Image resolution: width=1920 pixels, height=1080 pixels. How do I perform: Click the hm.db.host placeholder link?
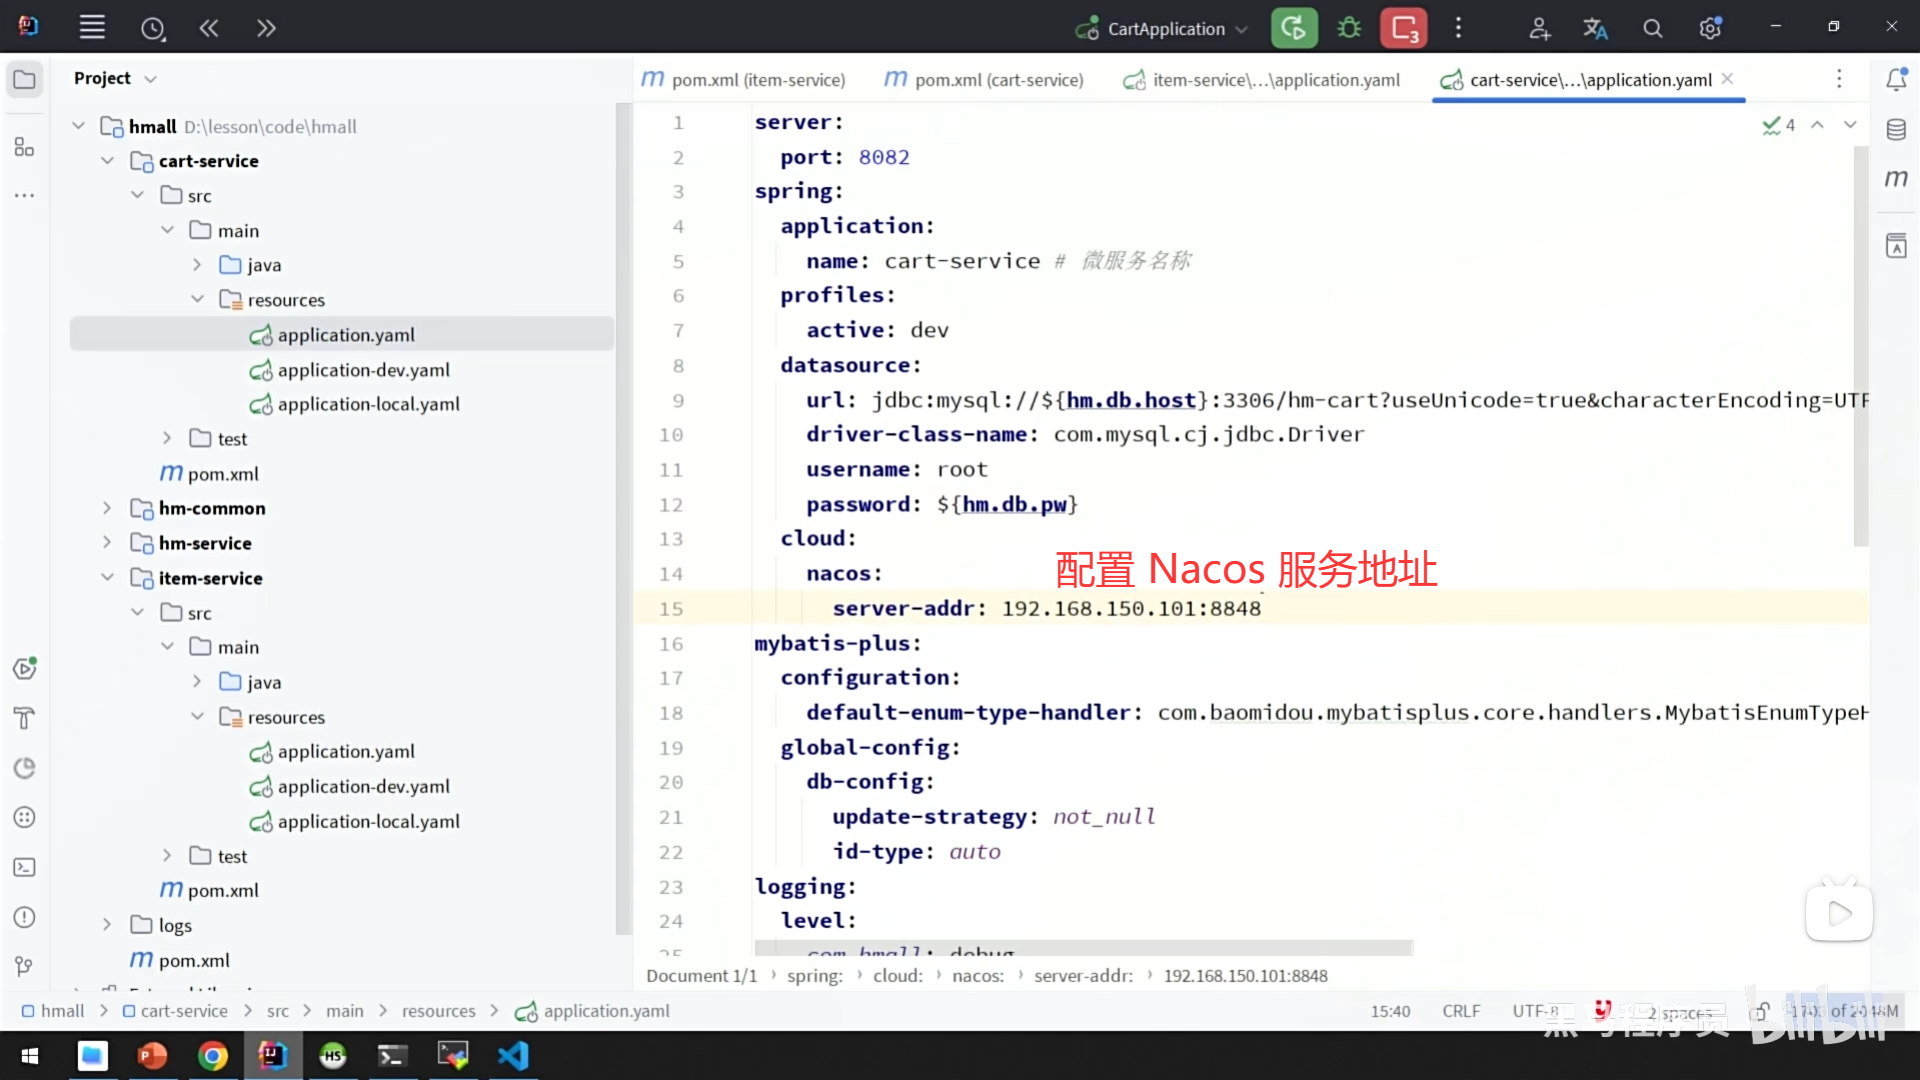1131,400
